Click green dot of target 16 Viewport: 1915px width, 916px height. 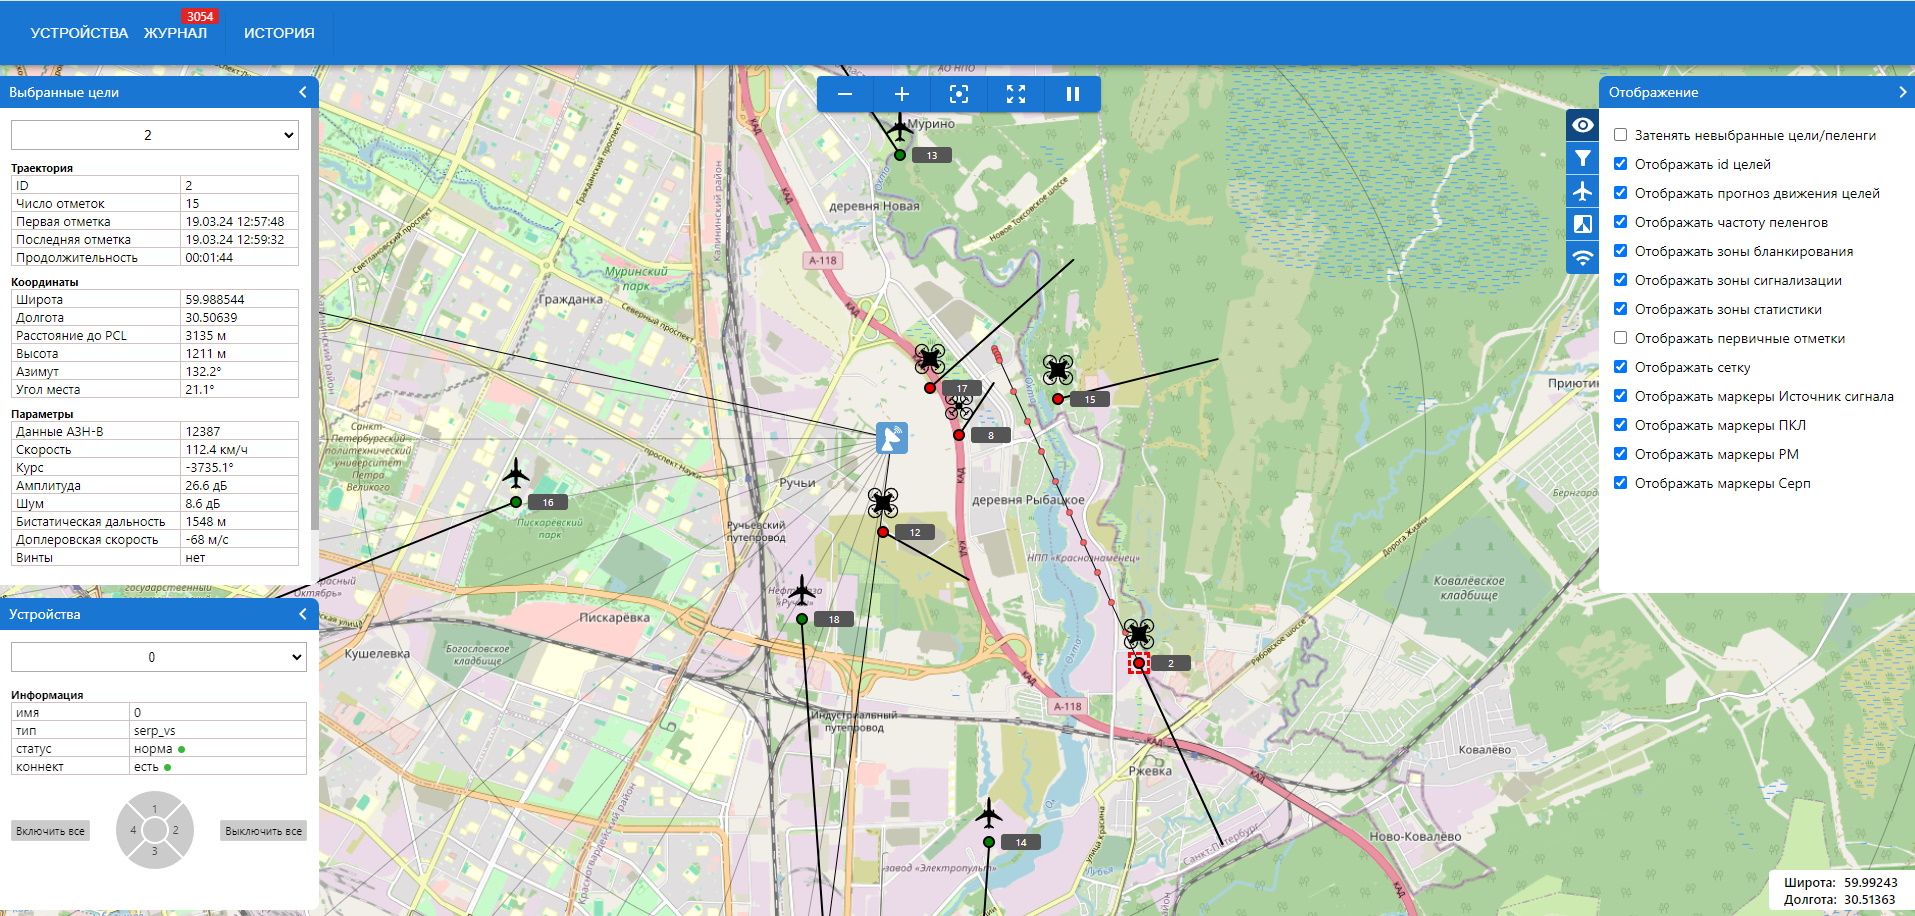(x=516, y=502)
